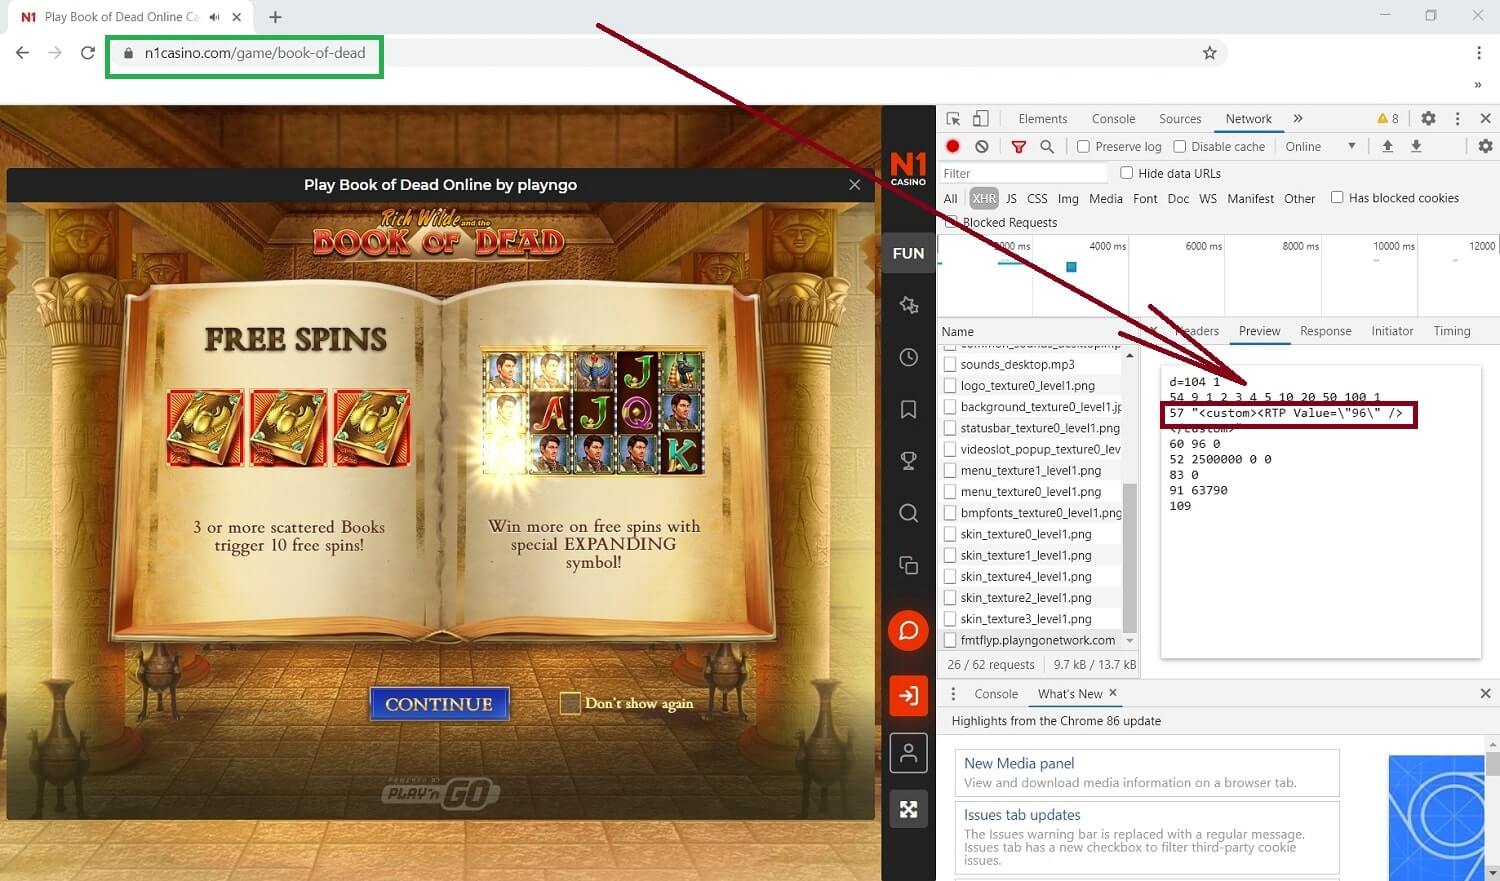Bookmark this page with star icon
1500x881 pixels.
tap(1209, 53)
